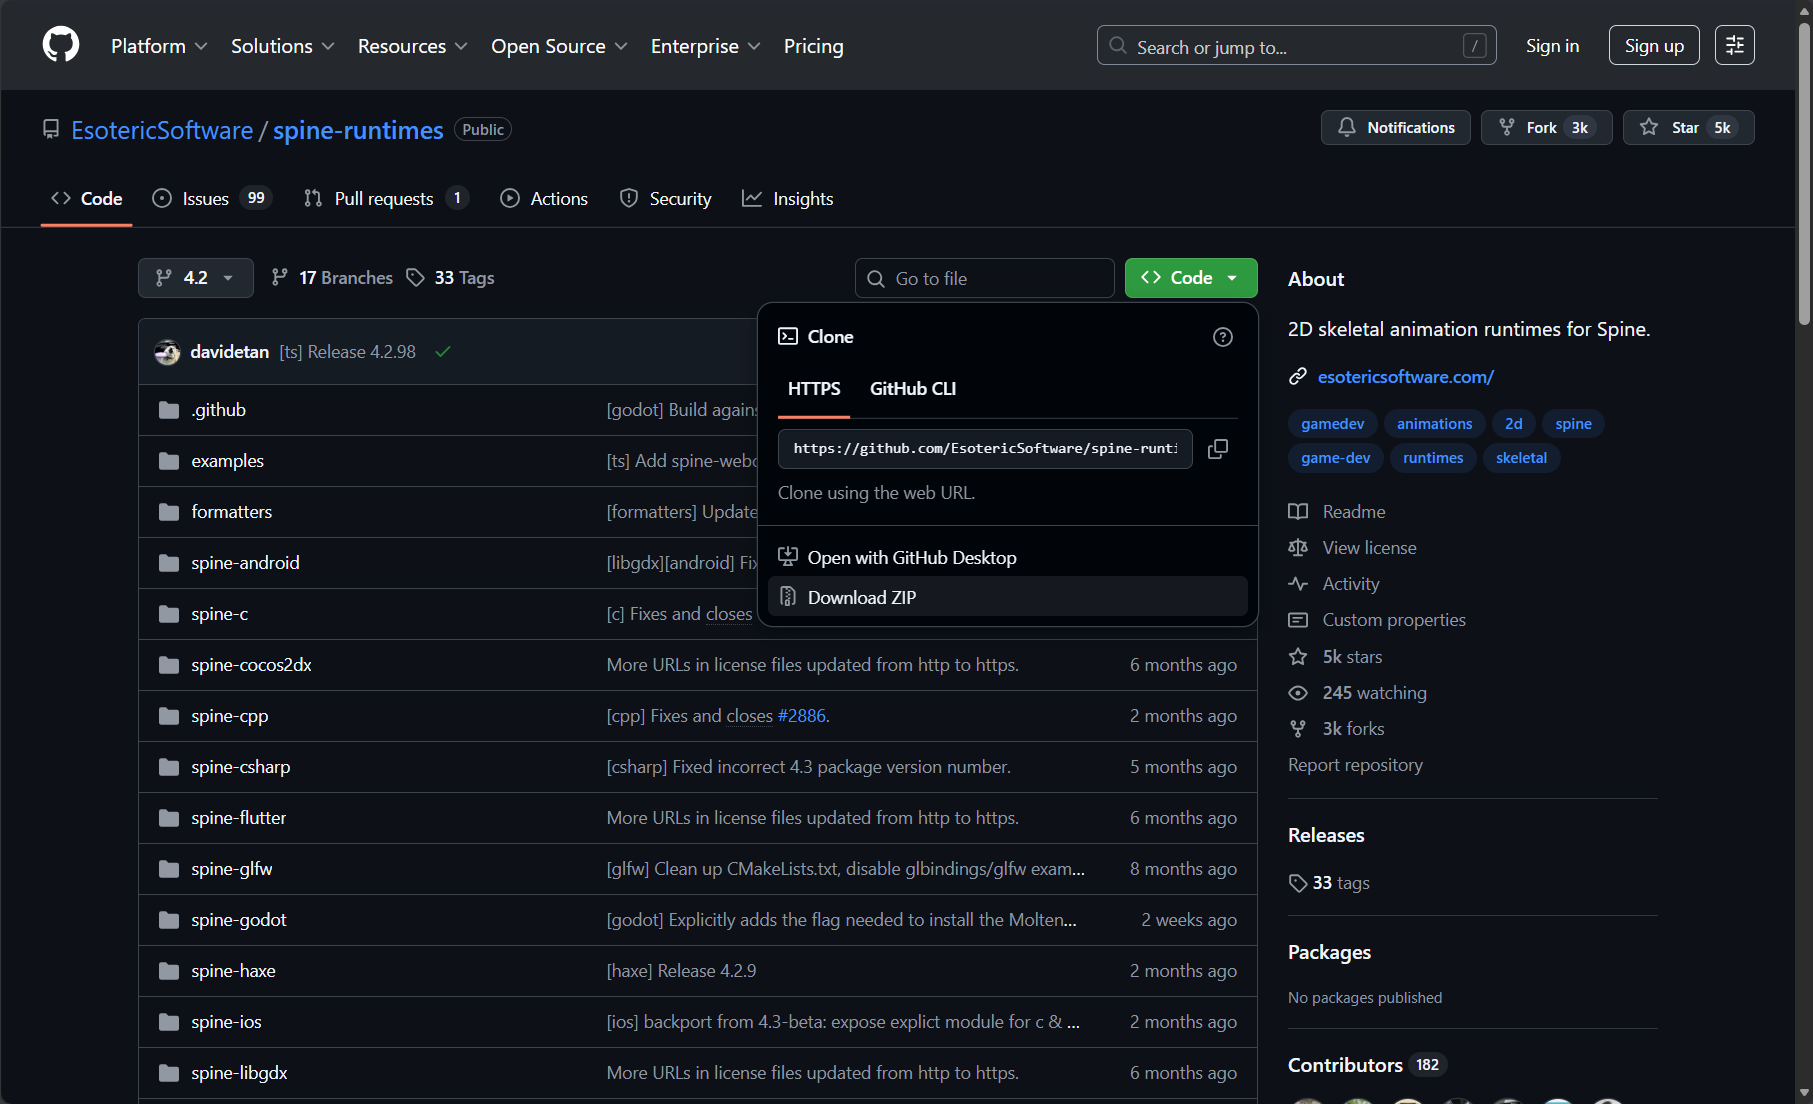Open the Security tab
The width and height of the screenshot is (1813, 1104).
pos(665,199)
